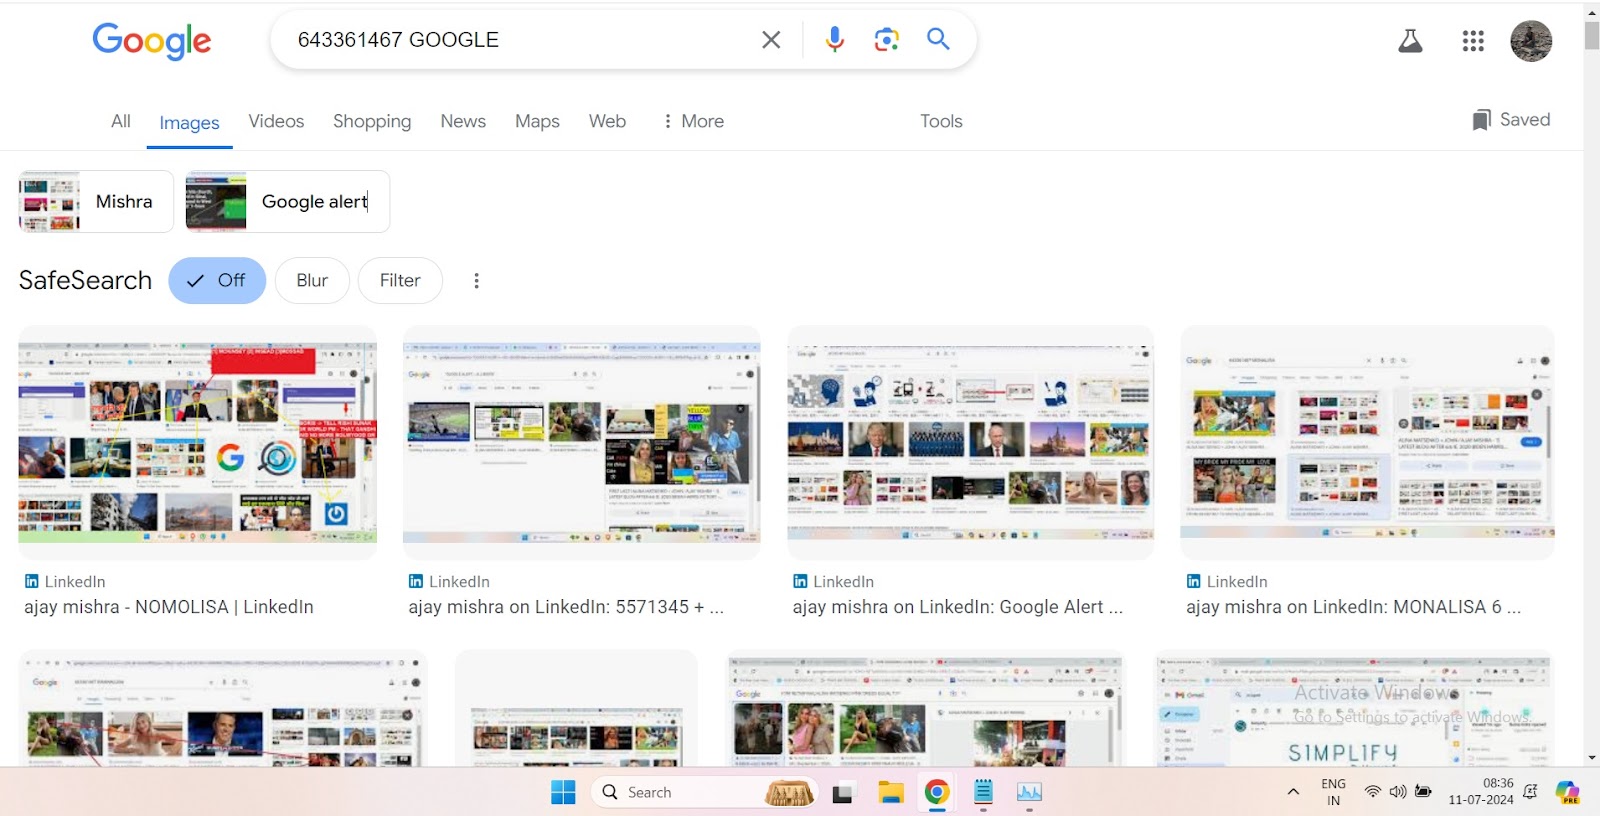Switch to the Maps tab
The image size is (1600, 816).
point(537,121)
